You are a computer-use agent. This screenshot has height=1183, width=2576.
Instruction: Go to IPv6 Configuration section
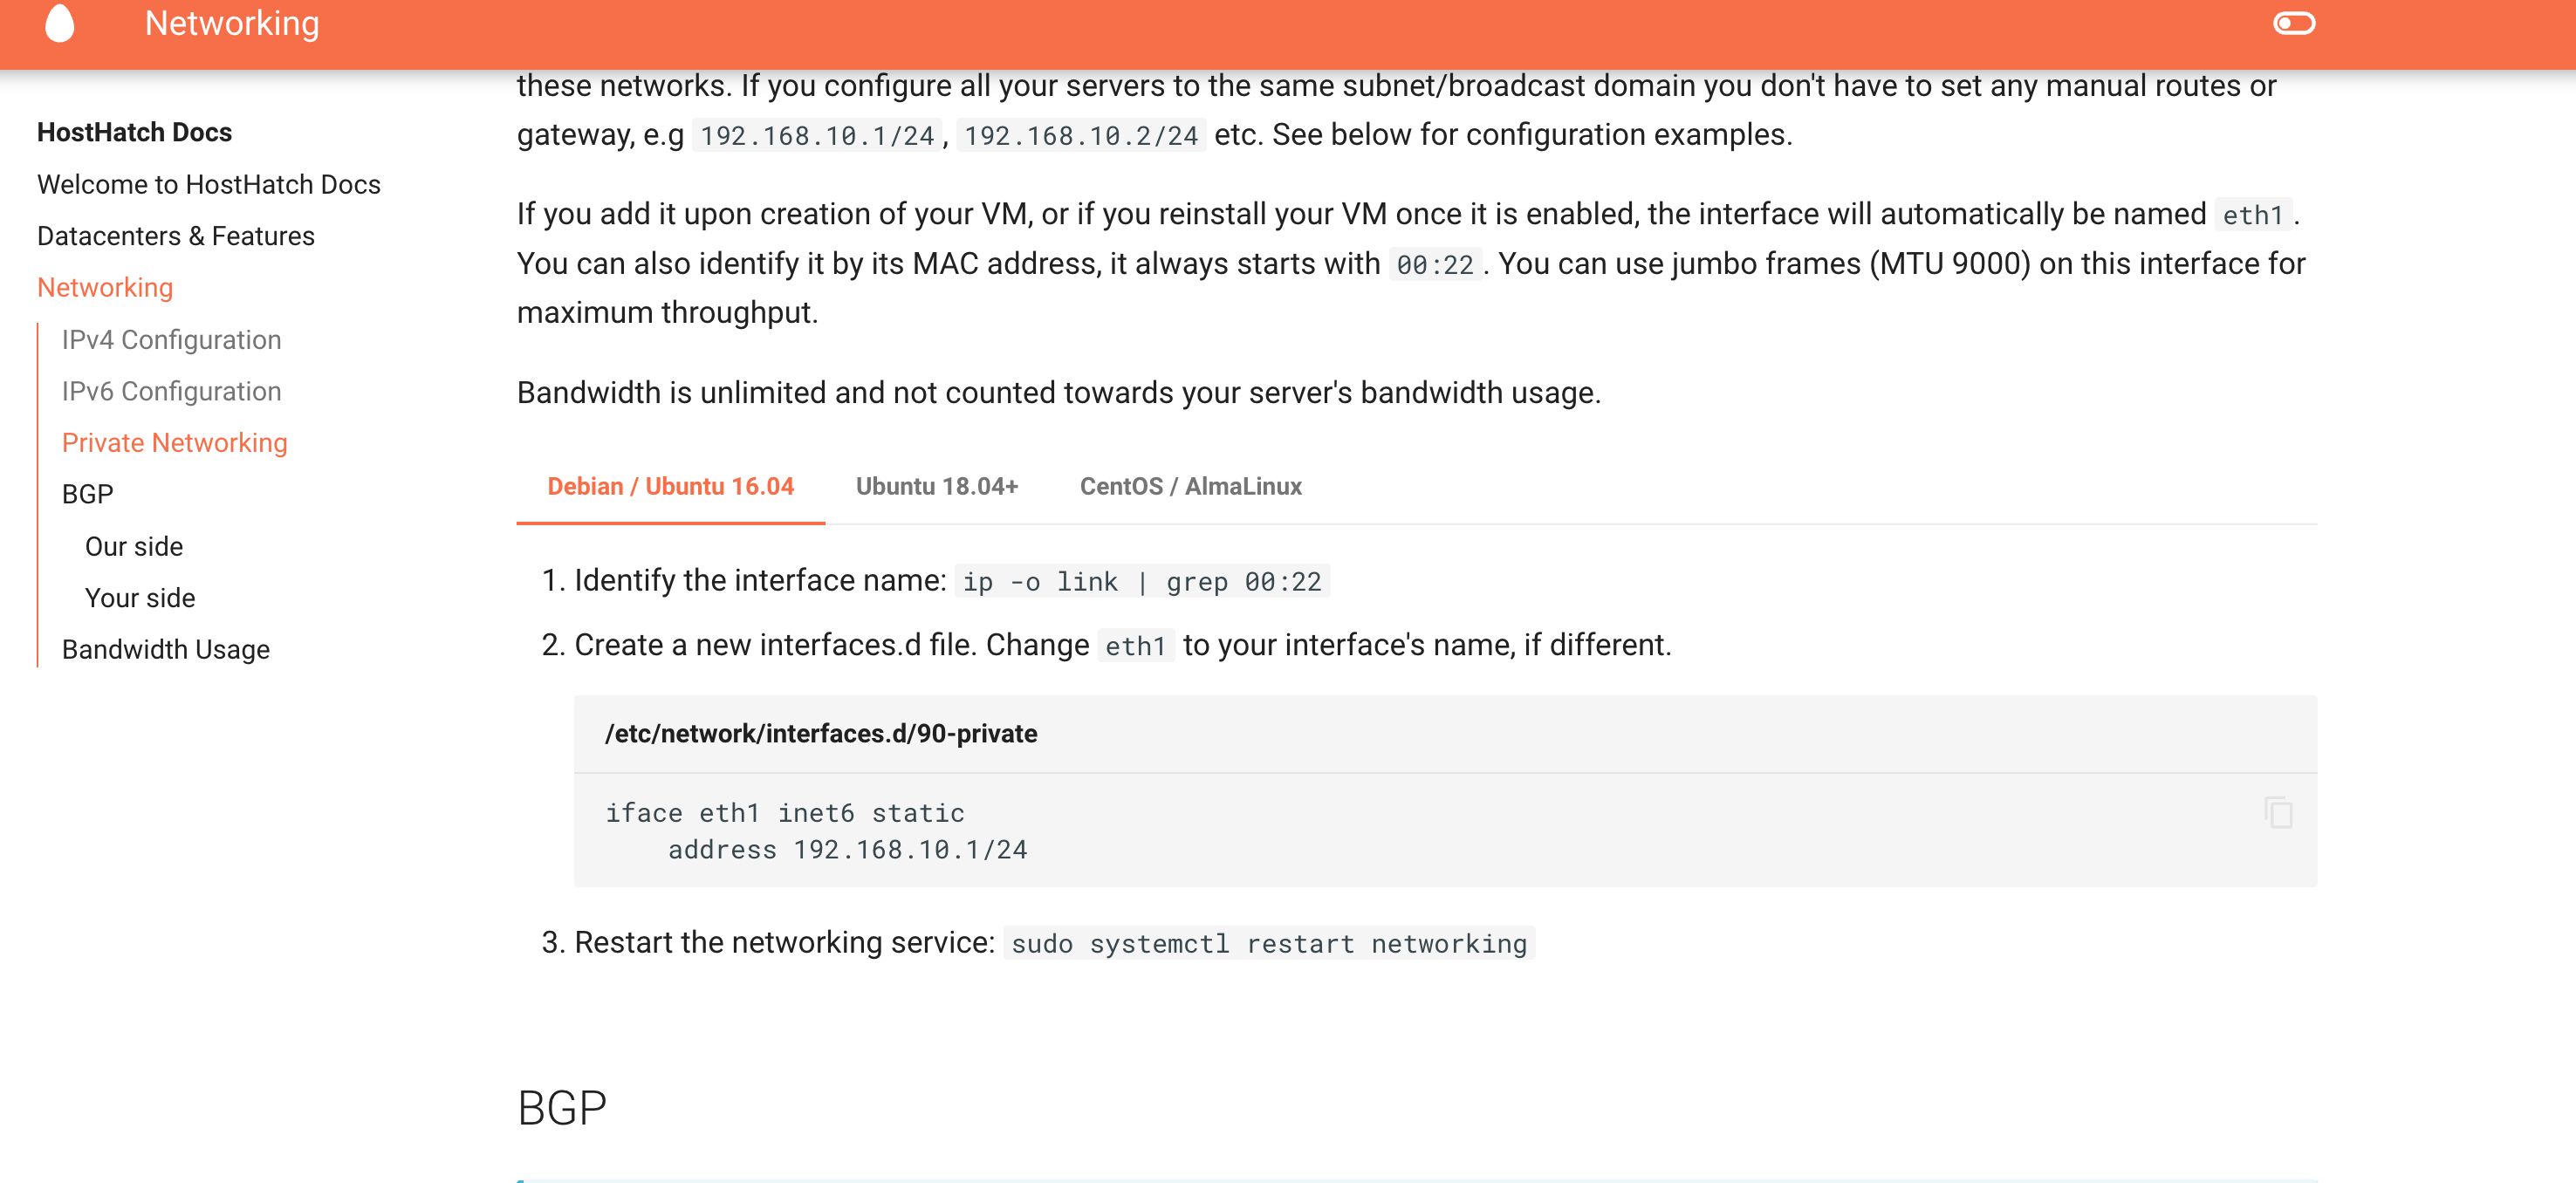click(171, 392)
